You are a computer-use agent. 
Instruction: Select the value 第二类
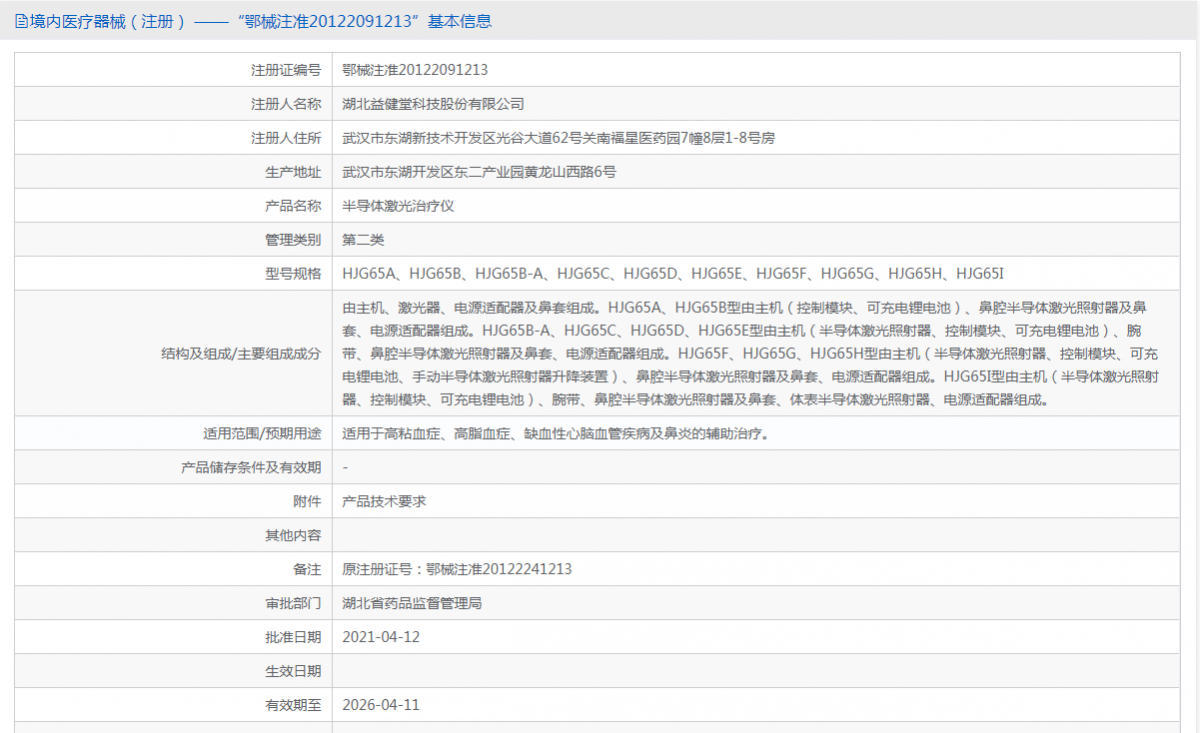(363, 240)
